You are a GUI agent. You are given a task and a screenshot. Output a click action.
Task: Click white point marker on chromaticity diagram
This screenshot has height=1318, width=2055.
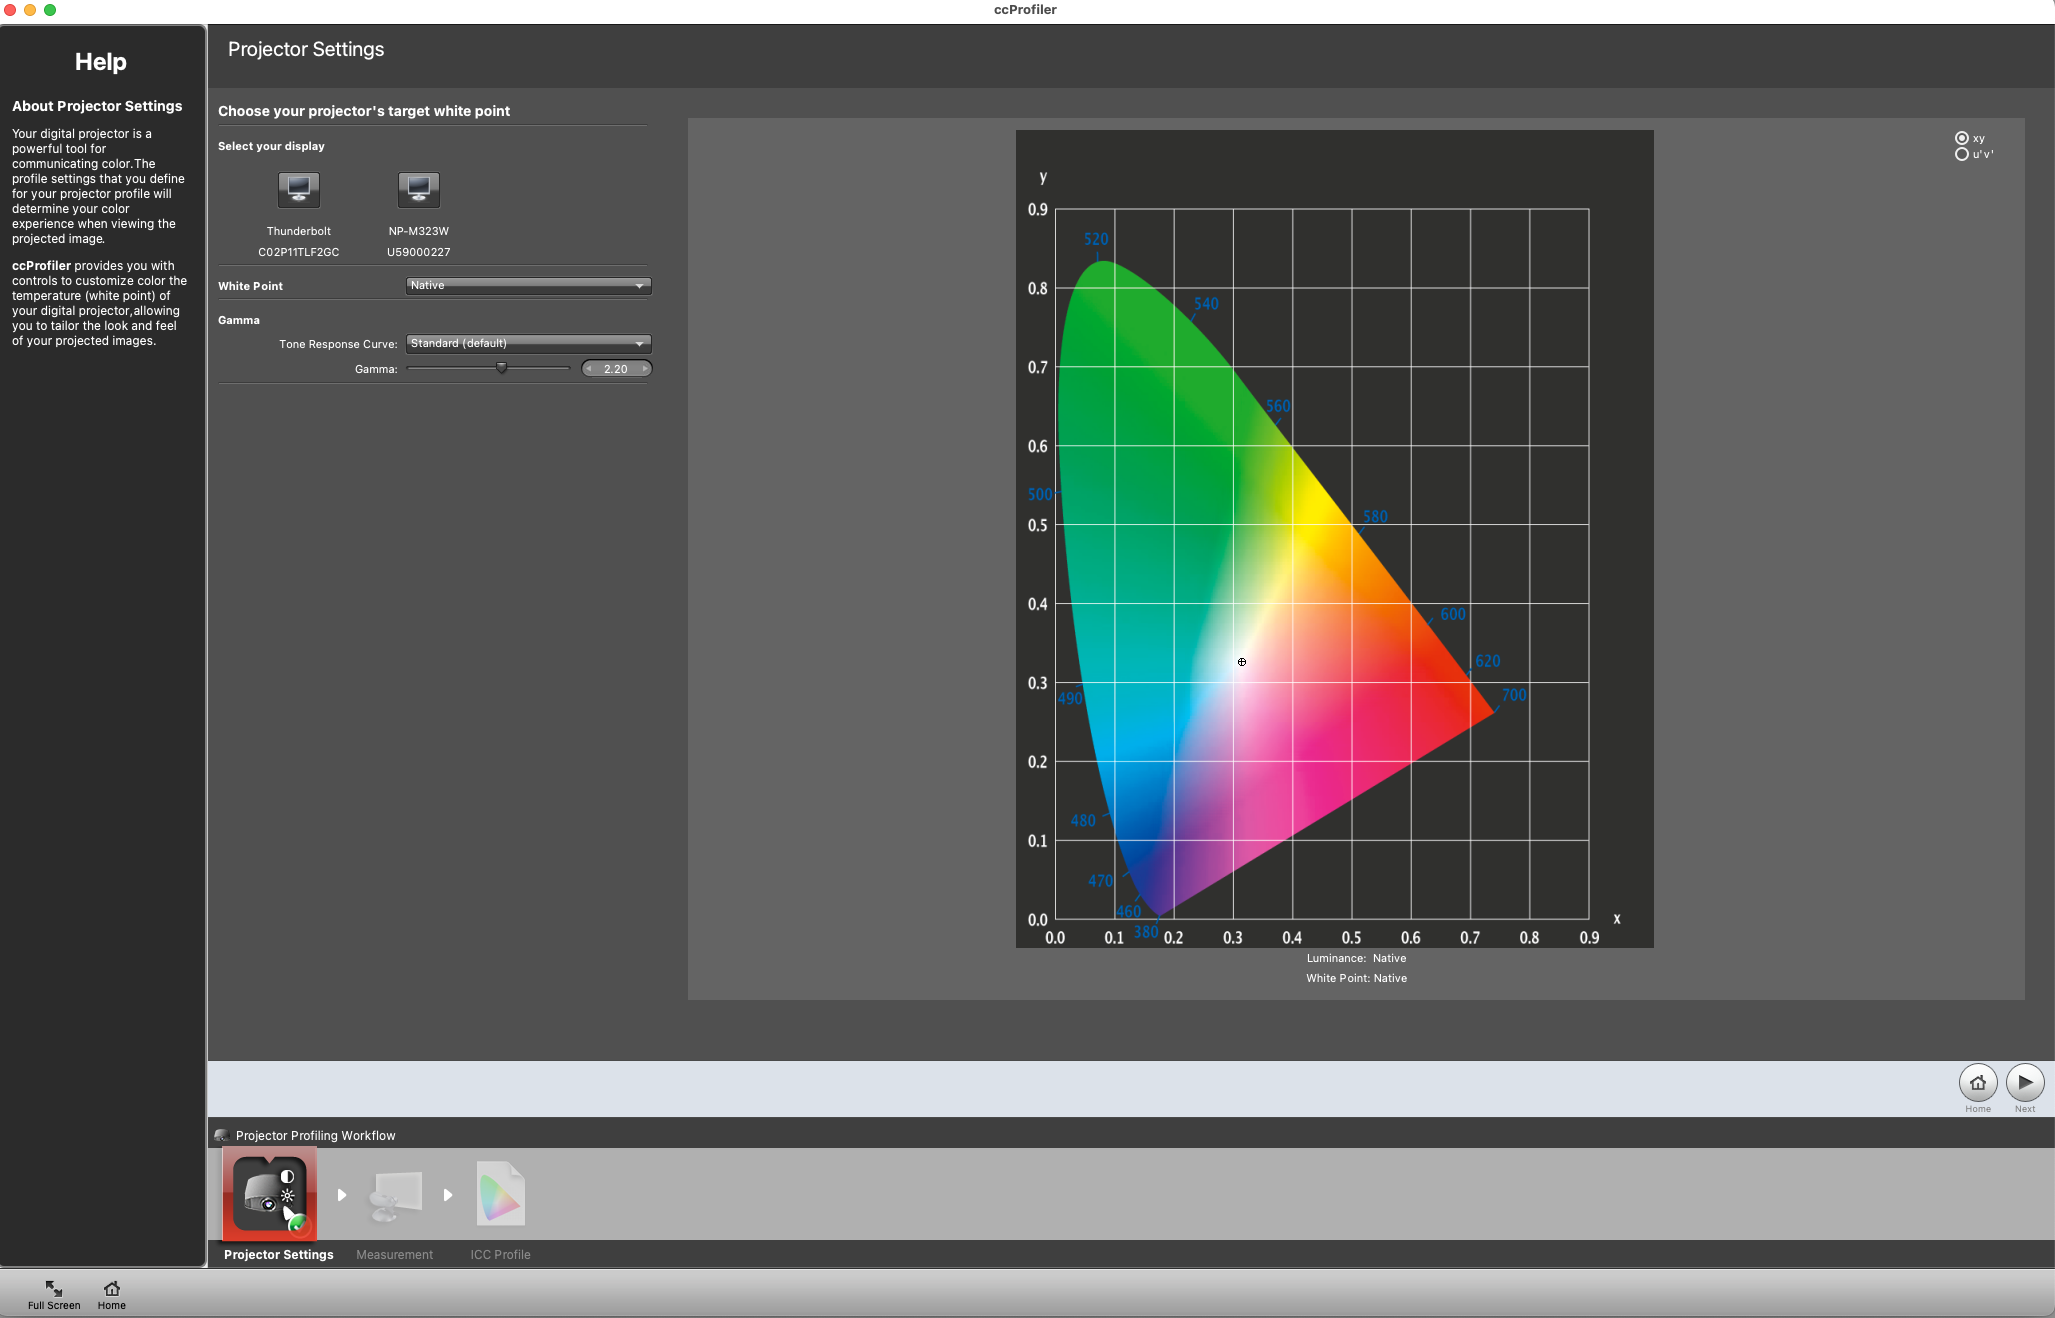(1241, 662)
